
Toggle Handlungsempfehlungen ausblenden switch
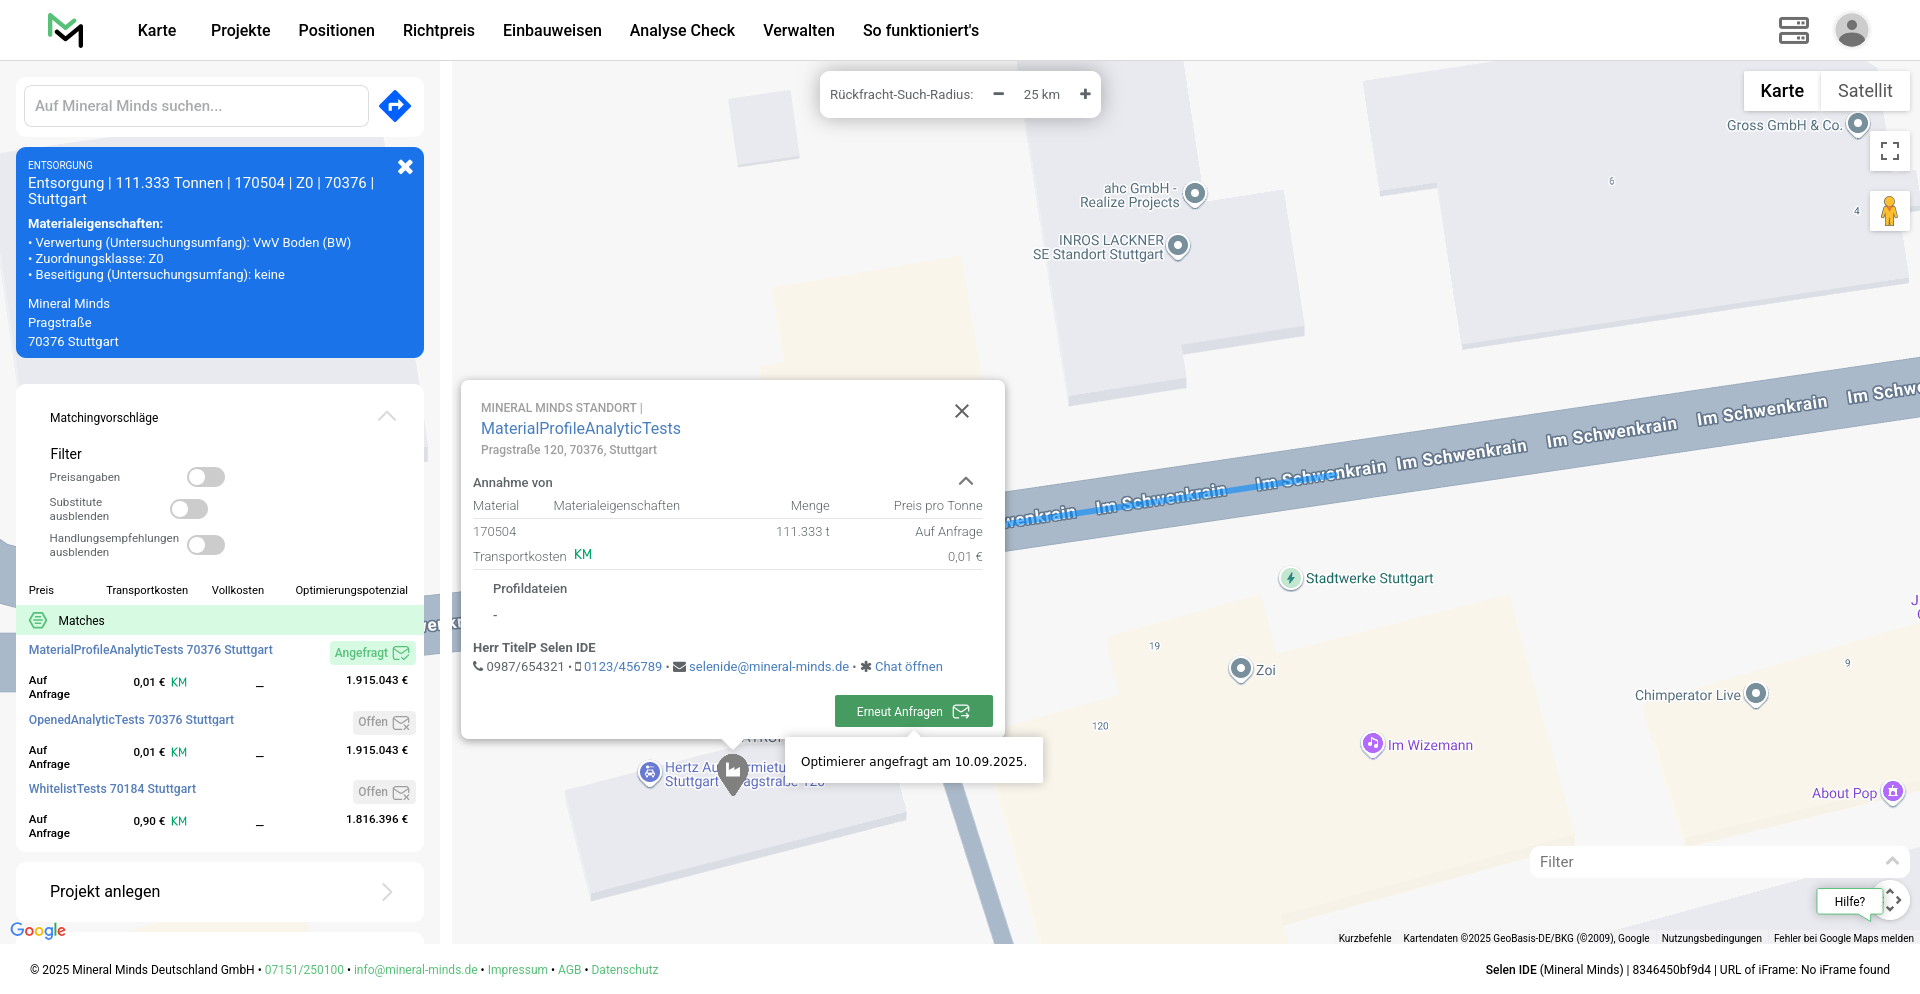click(x=206, y=545)
